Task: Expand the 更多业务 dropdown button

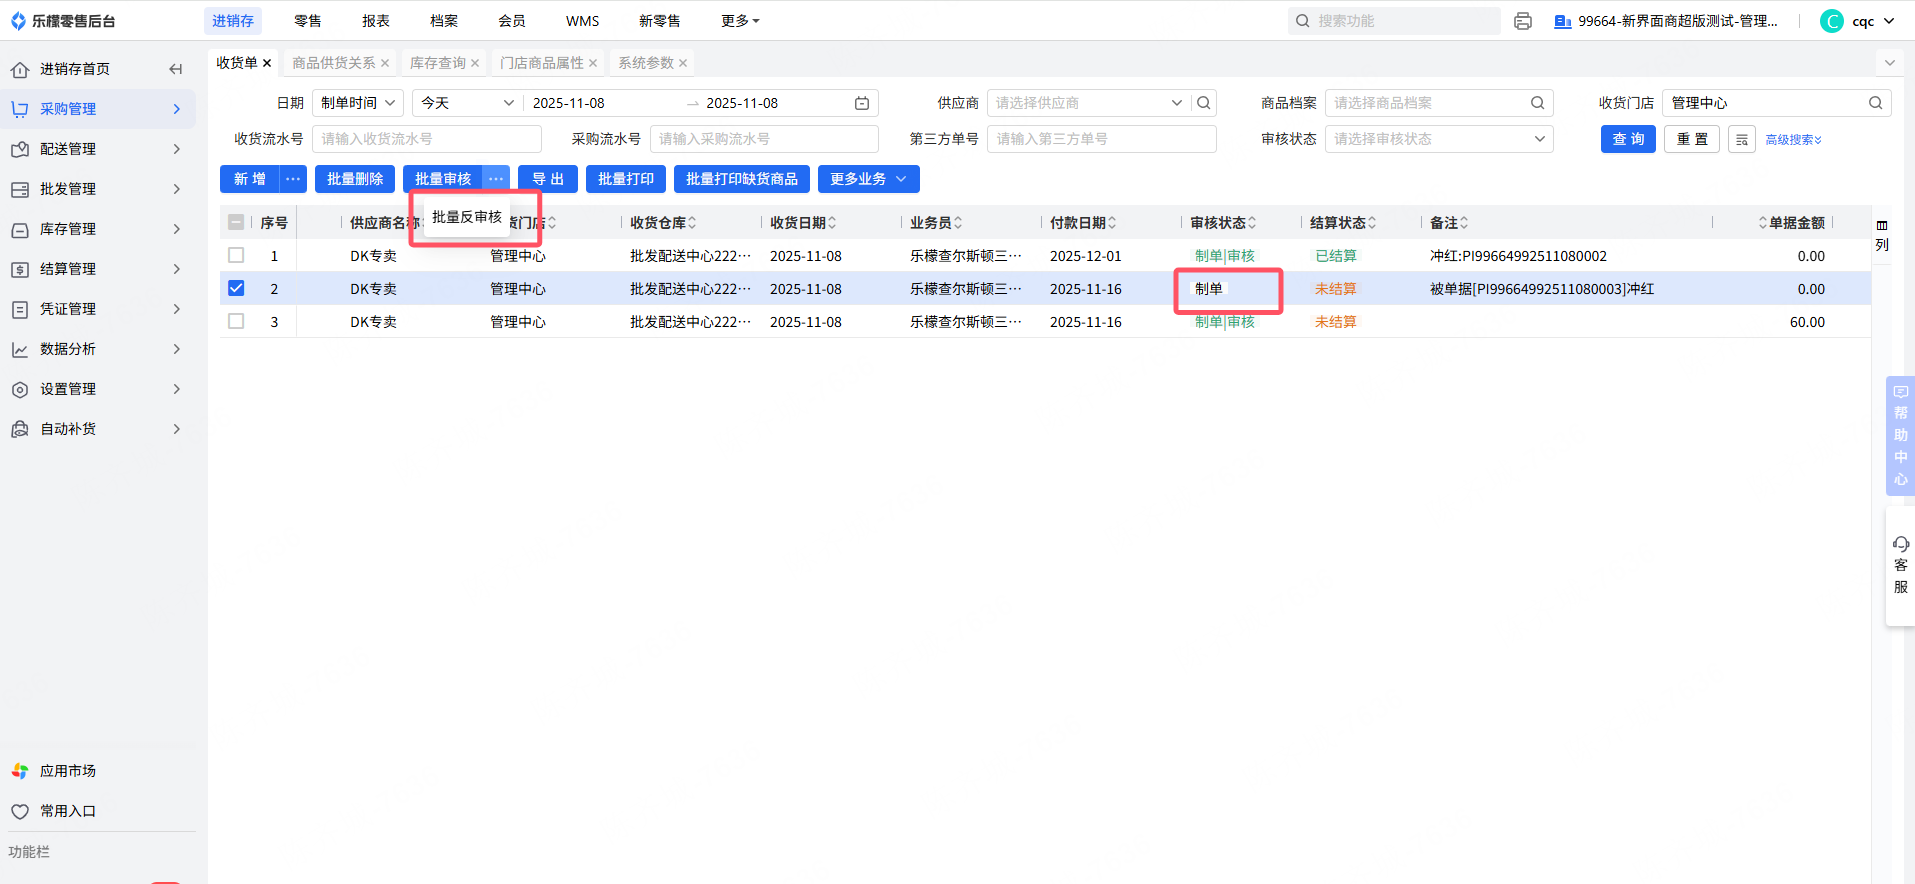Action: click(869, 179)
